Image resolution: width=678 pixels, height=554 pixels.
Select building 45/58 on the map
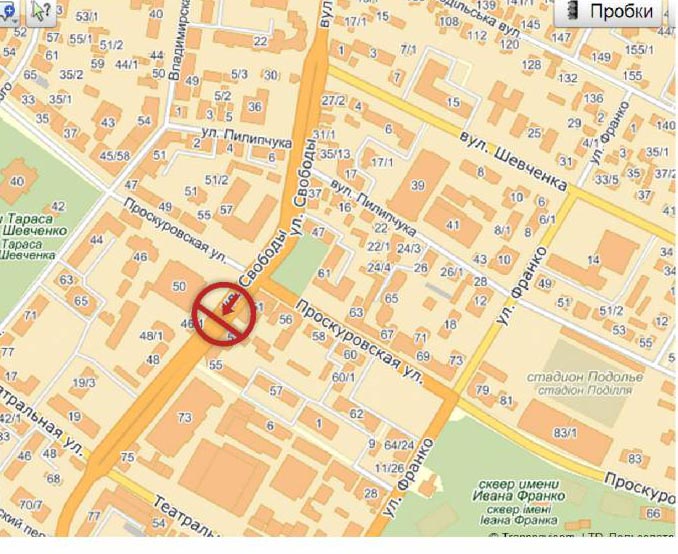115,155
